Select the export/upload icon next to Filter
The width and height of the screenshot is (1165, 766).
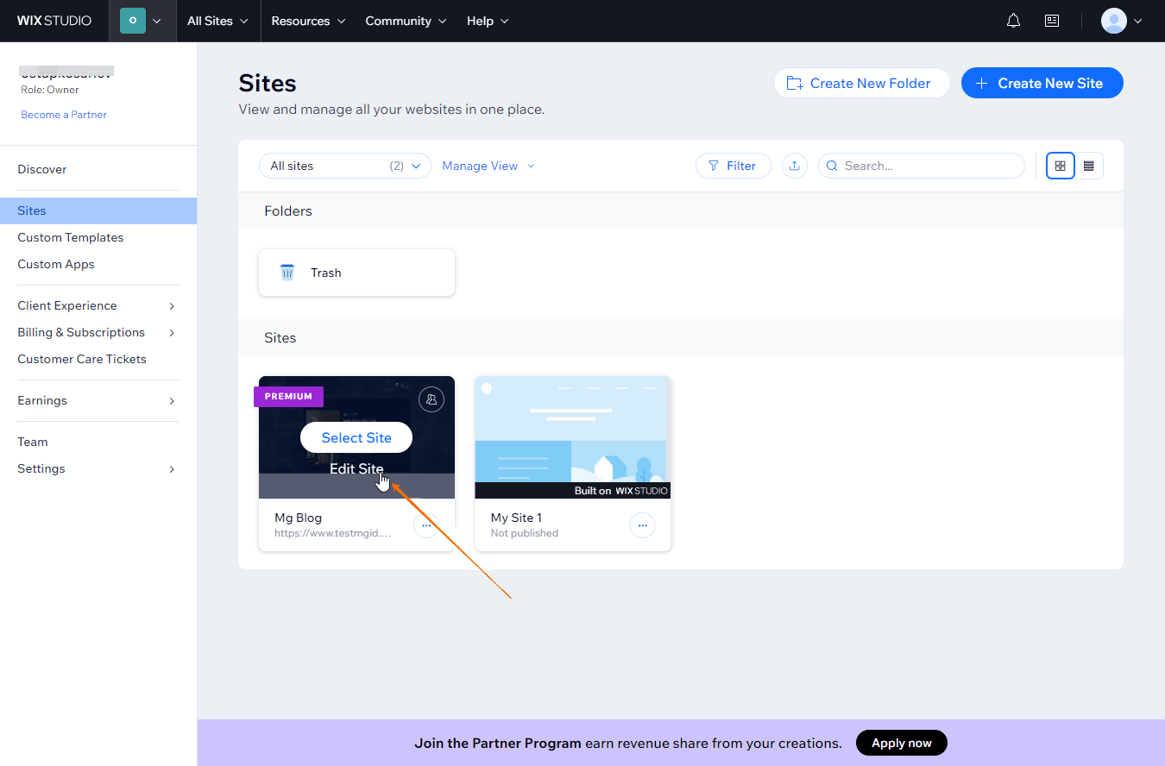[x=794, y=165]
